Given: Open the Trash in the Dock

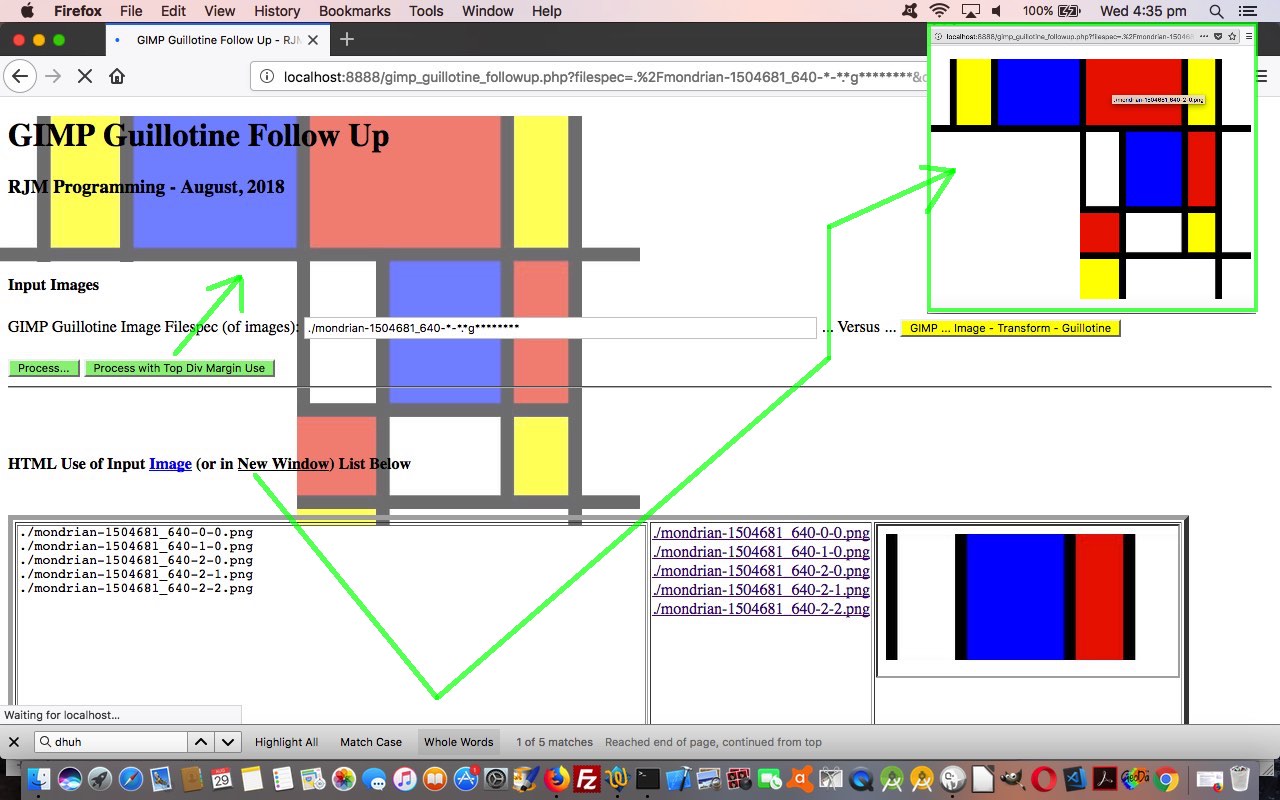Looking at the screenshot, I should click(x=1240, y=779).
